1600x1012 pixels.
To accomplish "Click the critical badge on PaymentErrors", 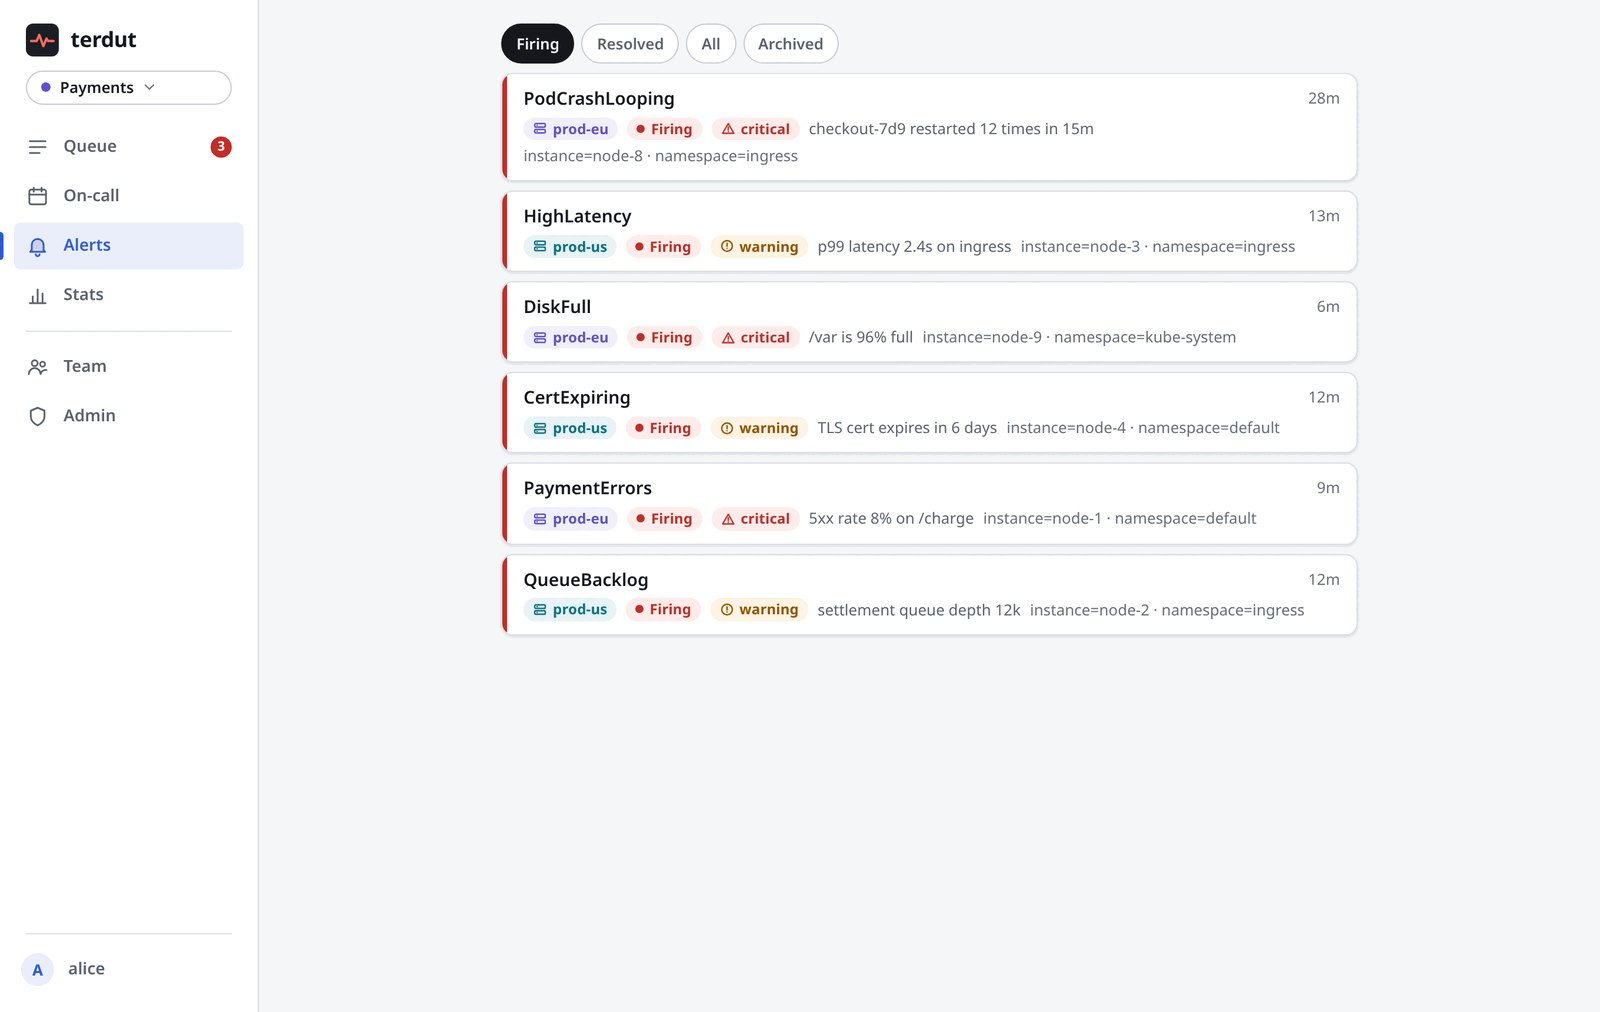I will pyautogui.click(x=755, y=519).
